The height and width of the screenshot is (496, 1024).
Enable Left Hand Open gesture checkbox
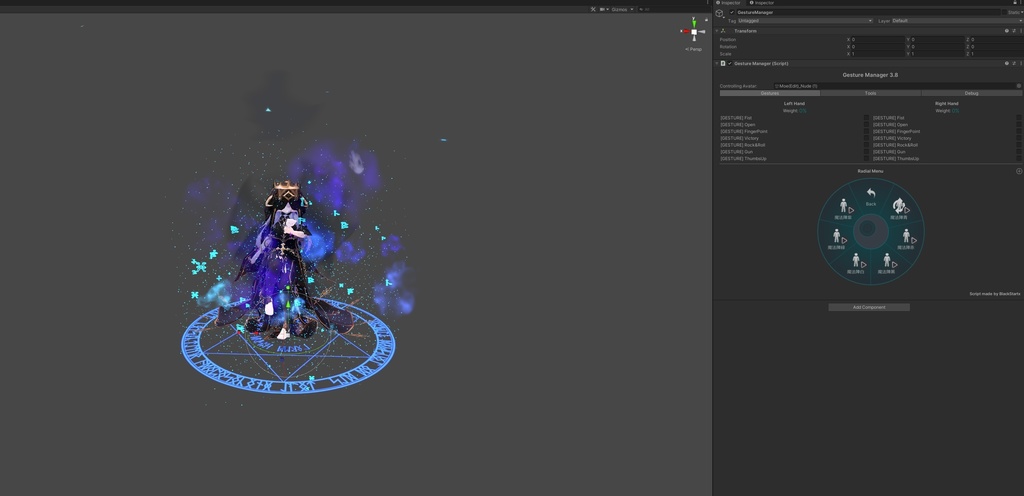[x=867, y=125]
